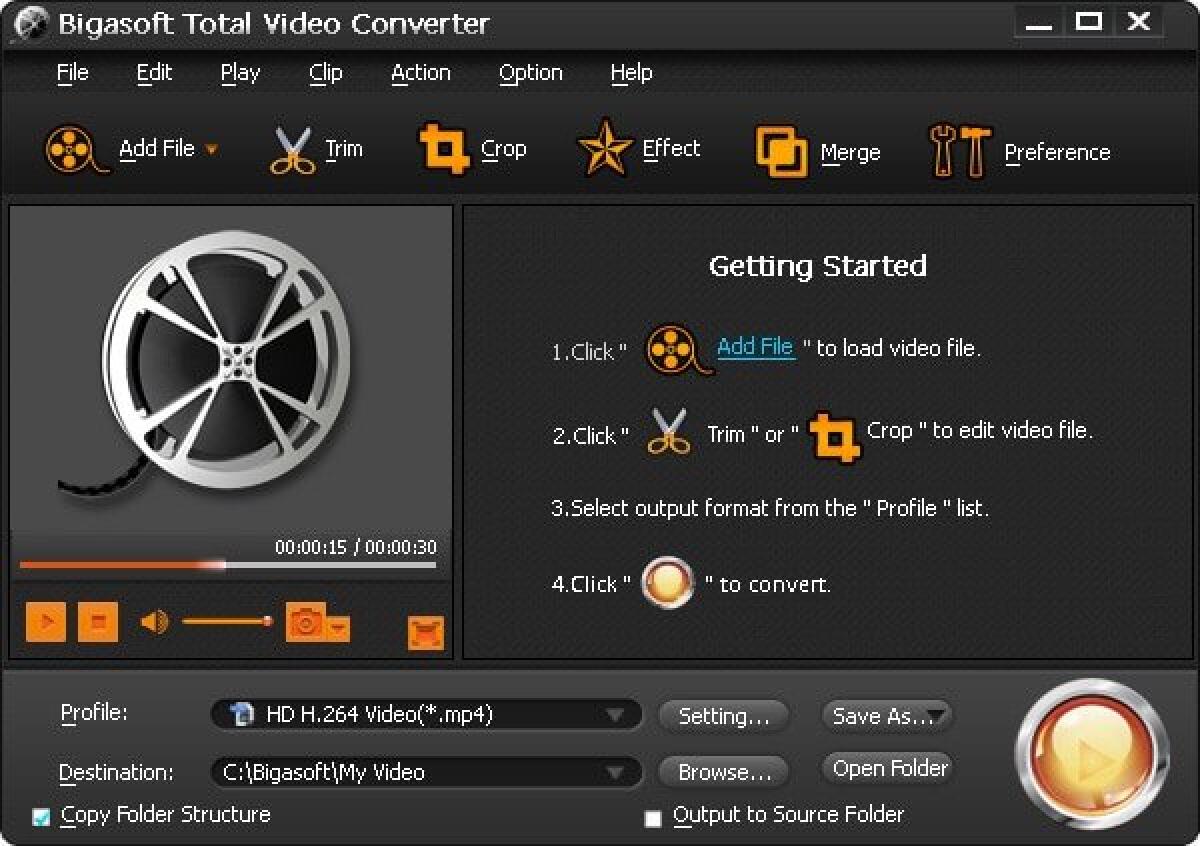The width and height of the screenshot is (1200, 846).
Task: Check Output to Source Folder
Action: (x=654, y=817)
